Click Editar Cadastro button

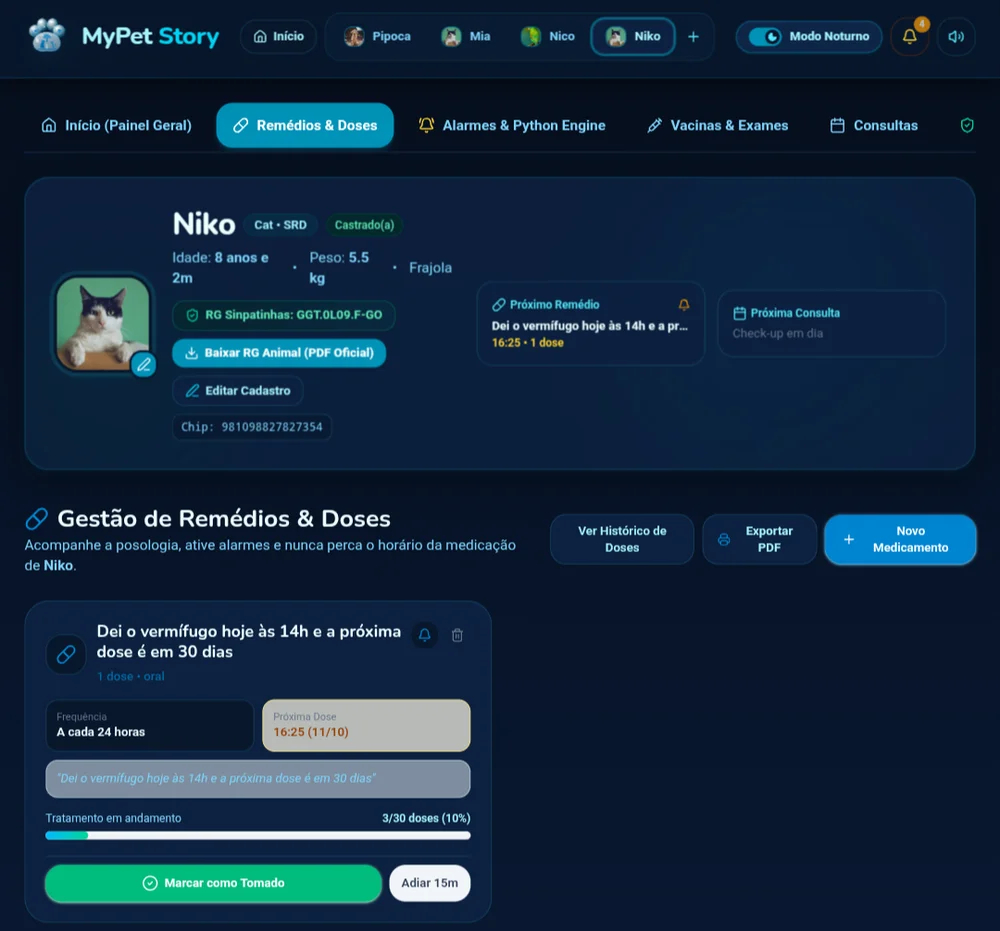[237, 391]
